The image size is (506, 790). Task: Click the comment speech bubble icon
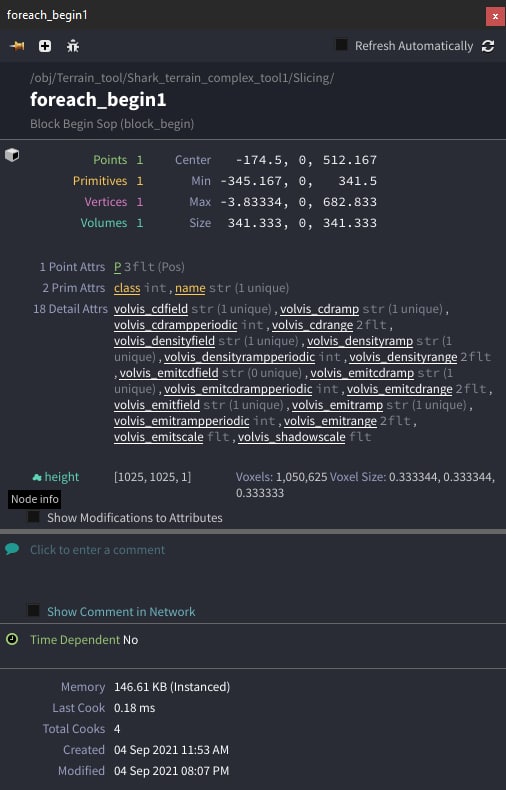12,549
